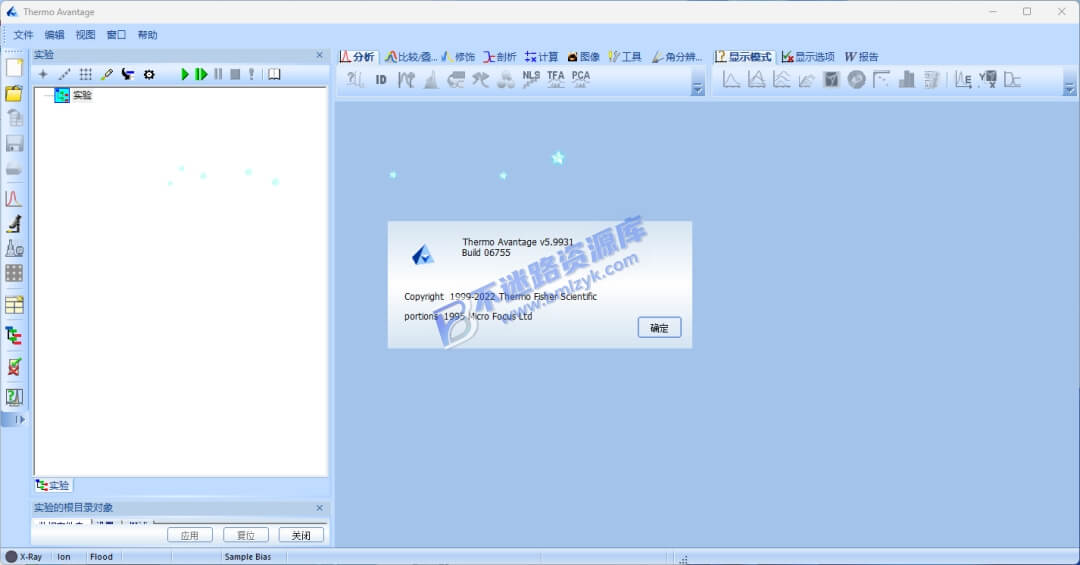Stop the experiment with gray square button
Image resolution: width=1080 pixels, height=565 pixels.
pos(235,74)
